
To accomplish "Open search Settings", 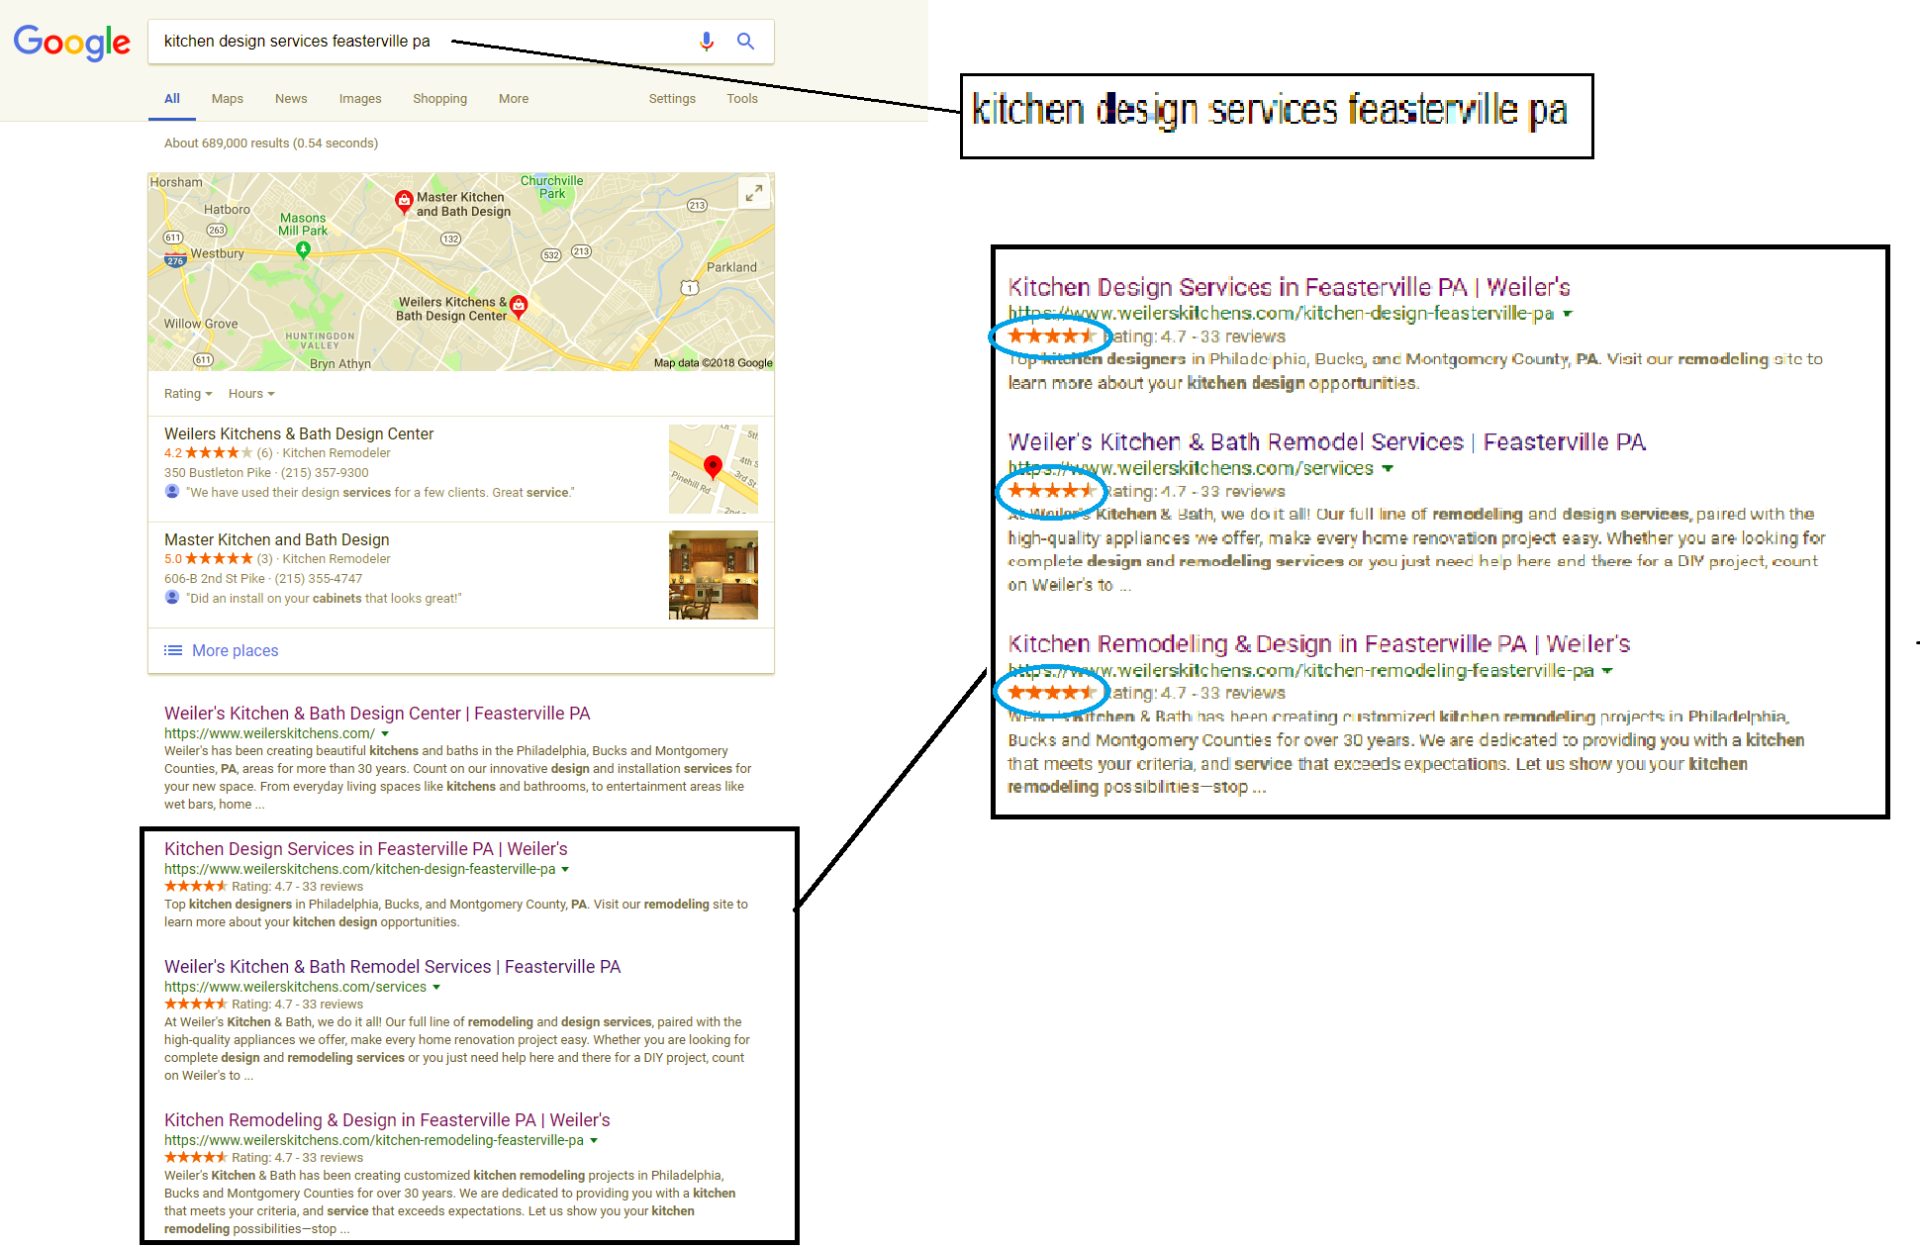I will (672, 99).
